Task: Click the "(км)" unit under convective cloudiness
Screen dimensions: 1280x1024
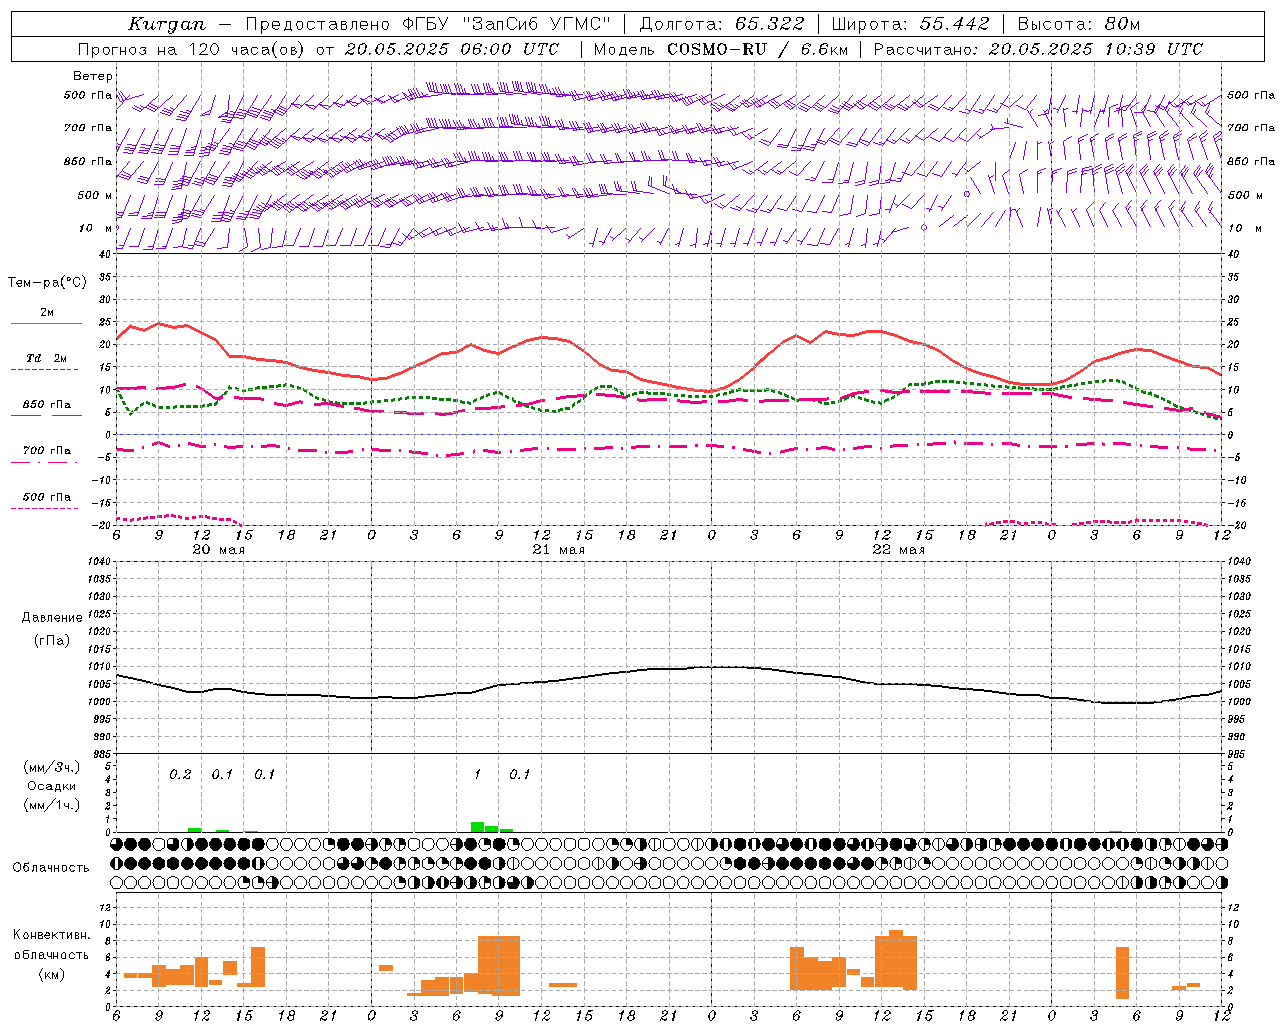Action: coord(51,974)
